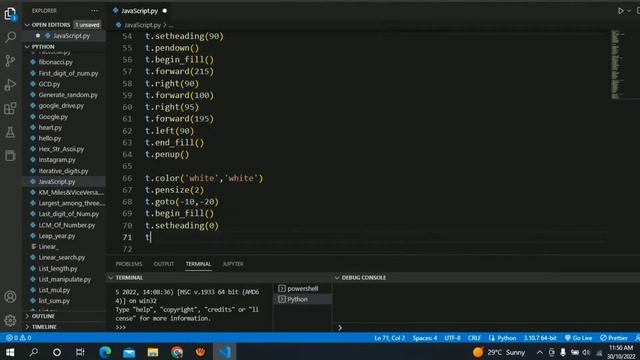
Task: Open Google Chrome from taskbar
Action: (x=177, y=352)
